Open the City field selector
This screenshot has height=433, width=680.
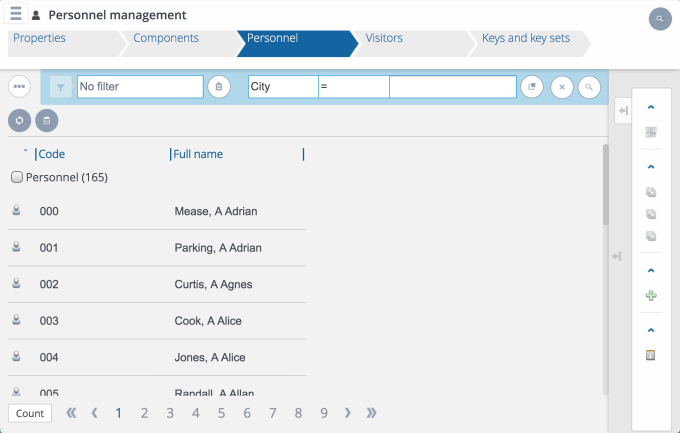[x=282, y=87]
